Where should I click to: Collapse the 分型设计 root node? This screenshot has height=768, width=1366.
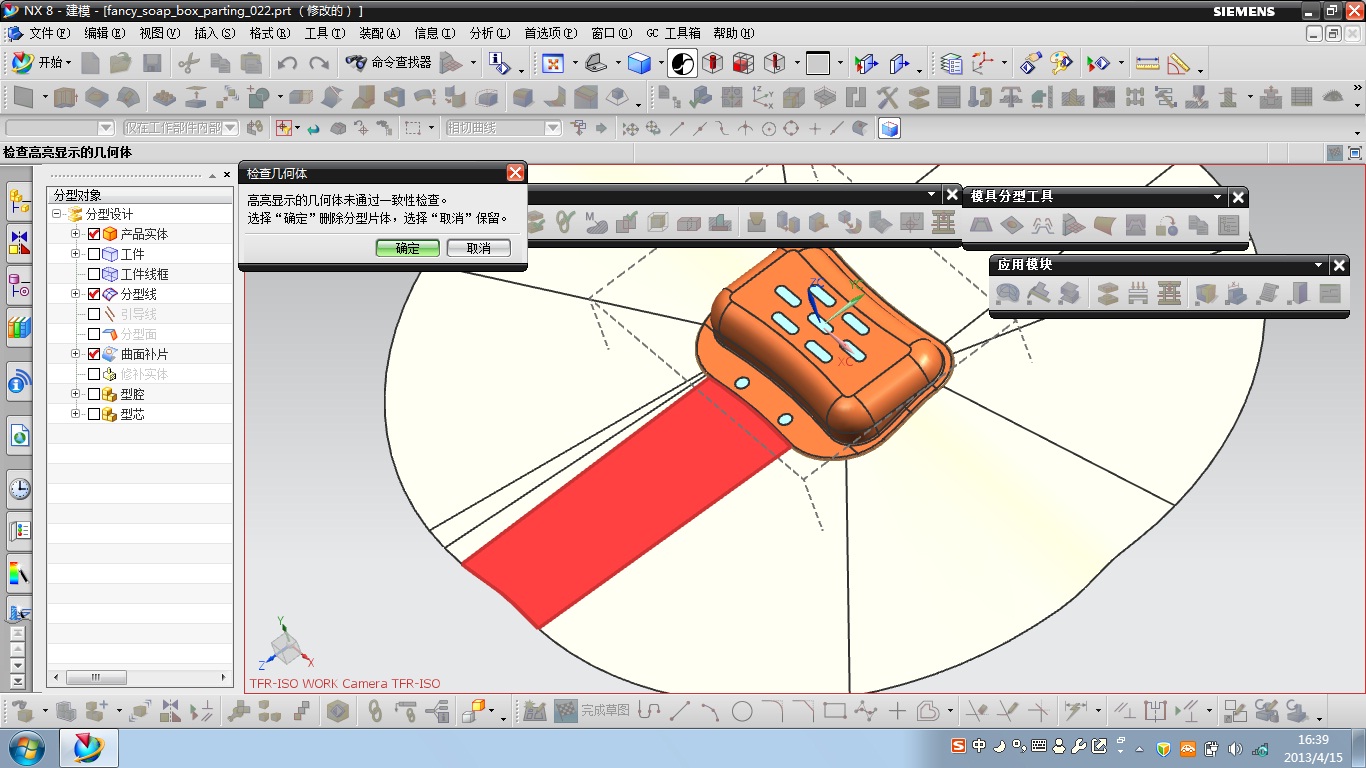[x=57, y=214]
